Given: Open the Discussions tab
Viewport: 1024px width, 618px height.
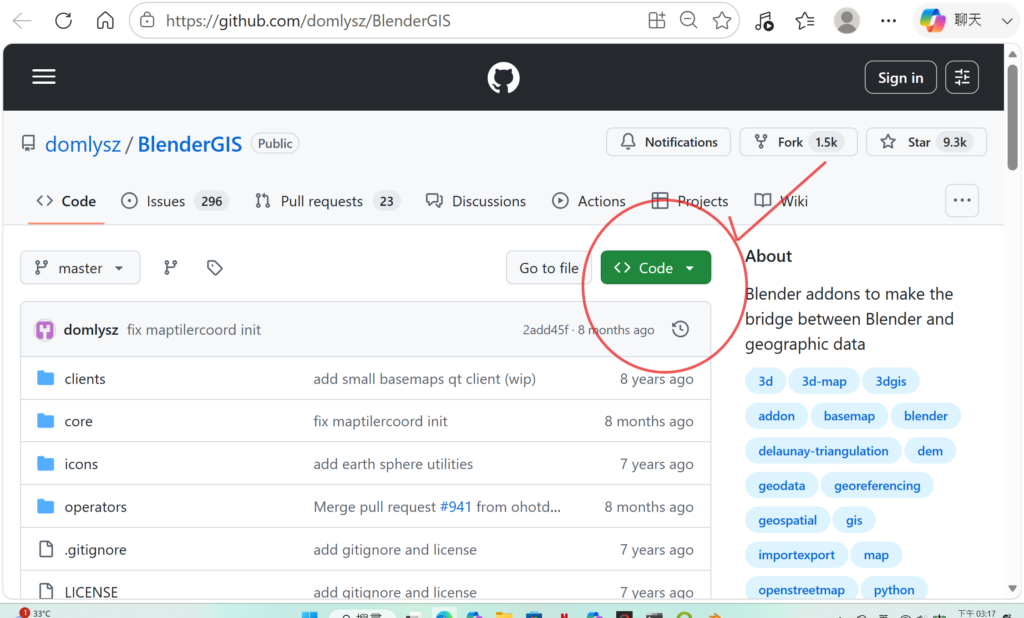Looking at the screenshot, I should (x=475, y=201).
